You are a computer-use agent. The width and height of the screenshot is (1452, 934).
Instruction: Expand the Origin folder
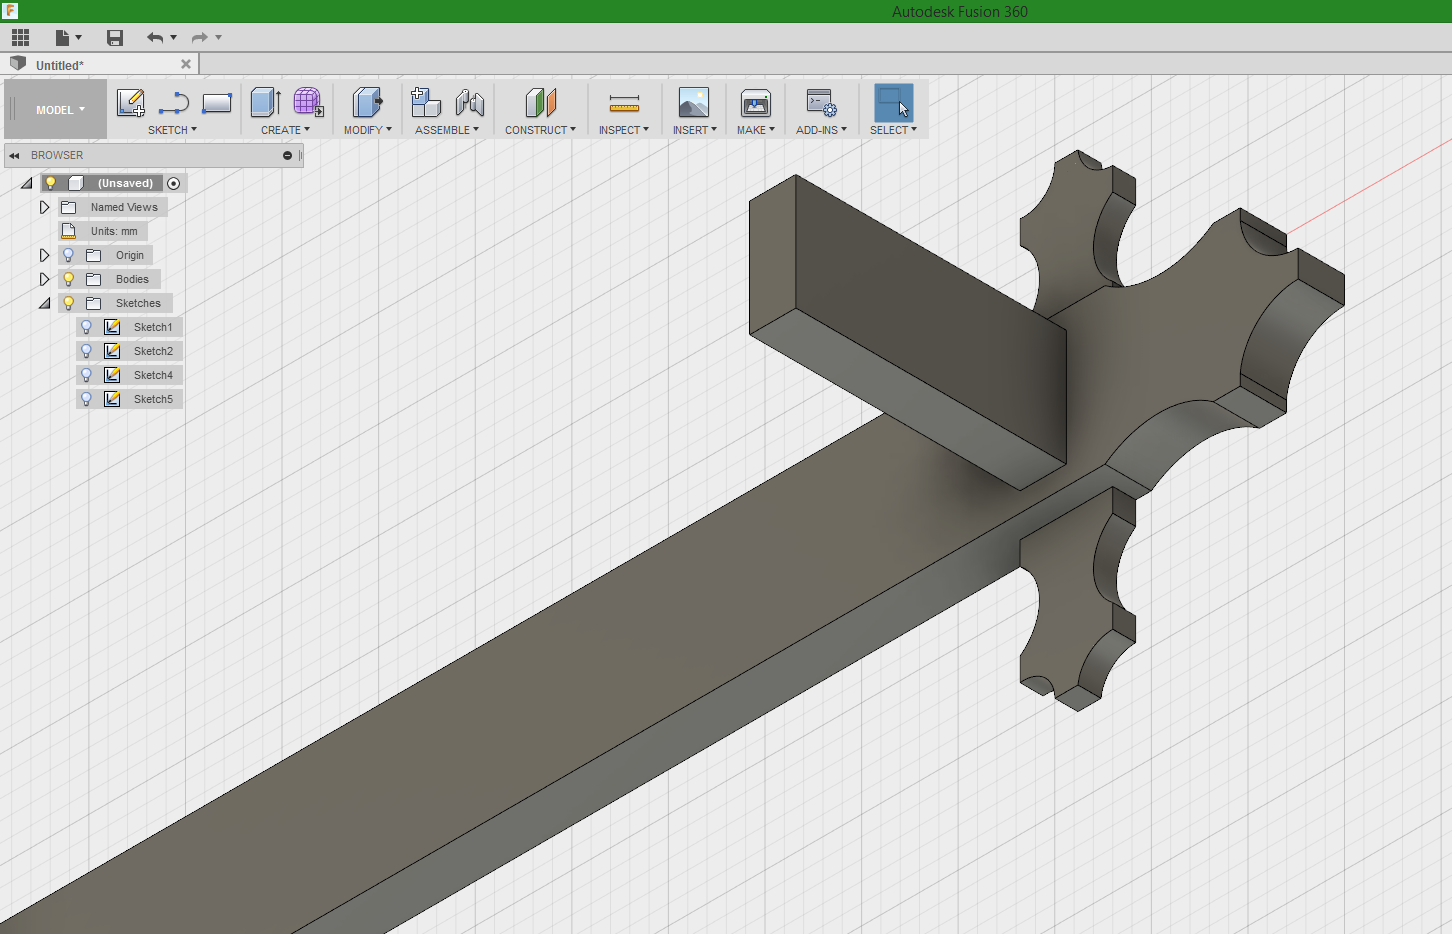point(44,255)
